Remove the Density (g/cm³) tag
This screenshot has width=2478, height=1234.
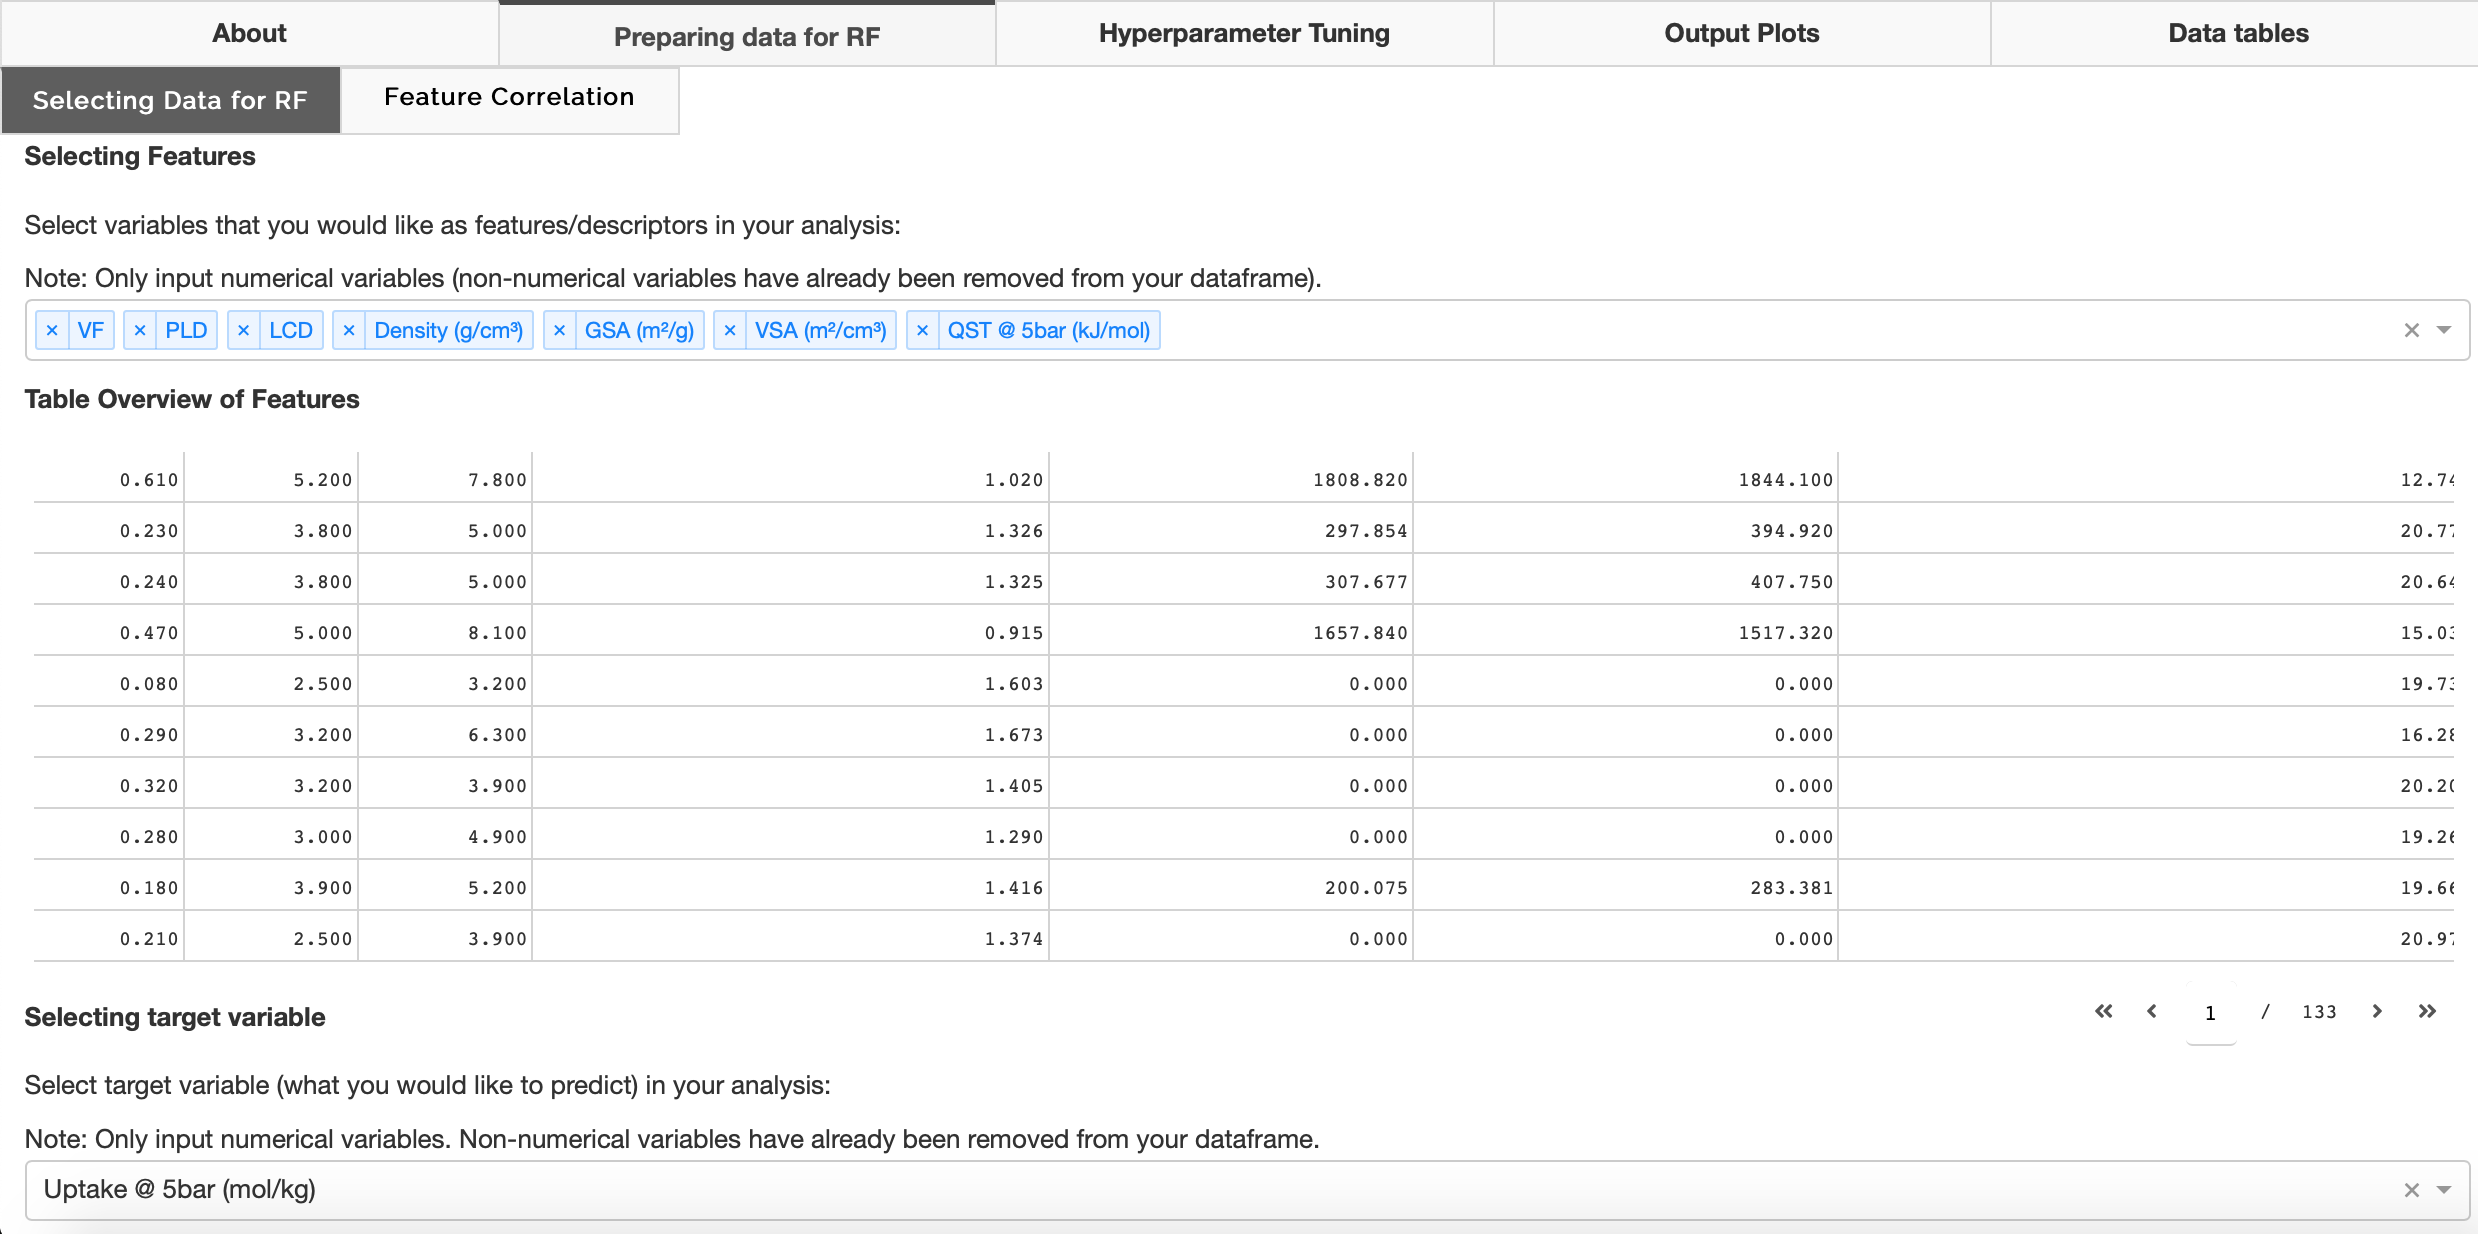coord(348,331)
